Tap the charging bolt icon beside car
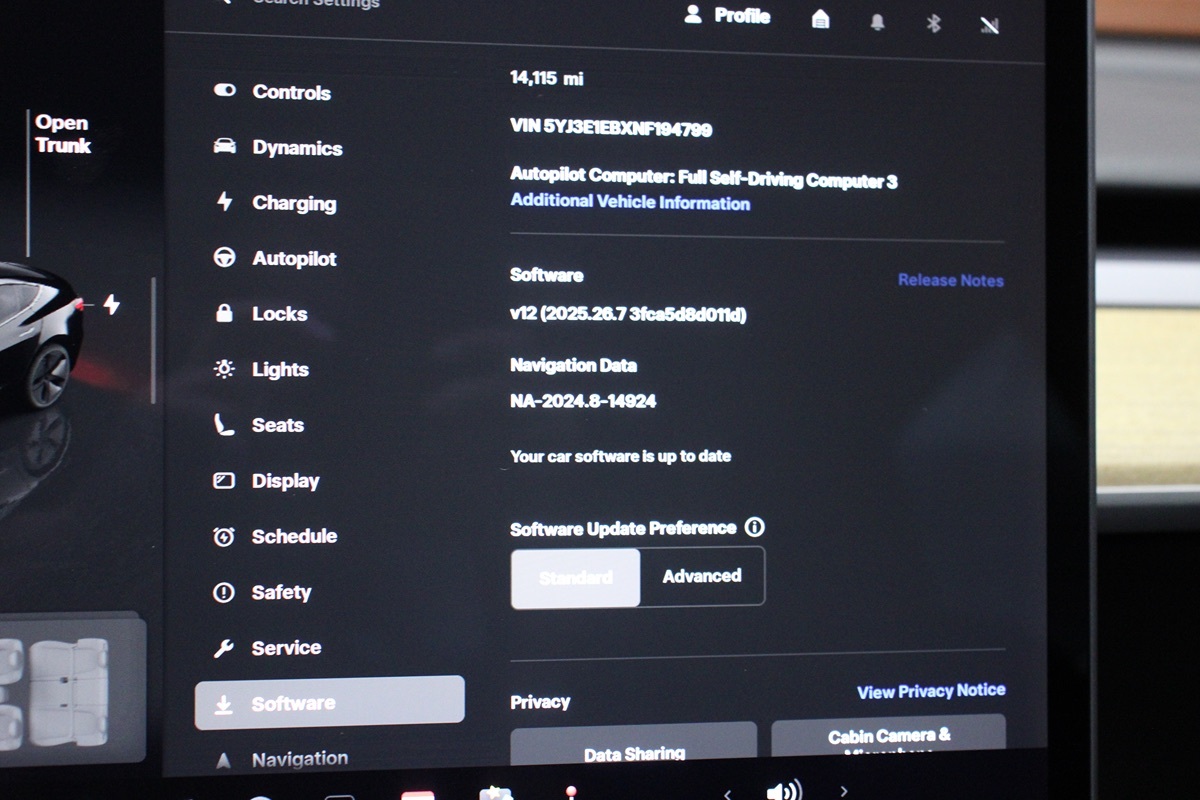The width and height of the screenshot is (1200, 800). click(x=111, y=304)
